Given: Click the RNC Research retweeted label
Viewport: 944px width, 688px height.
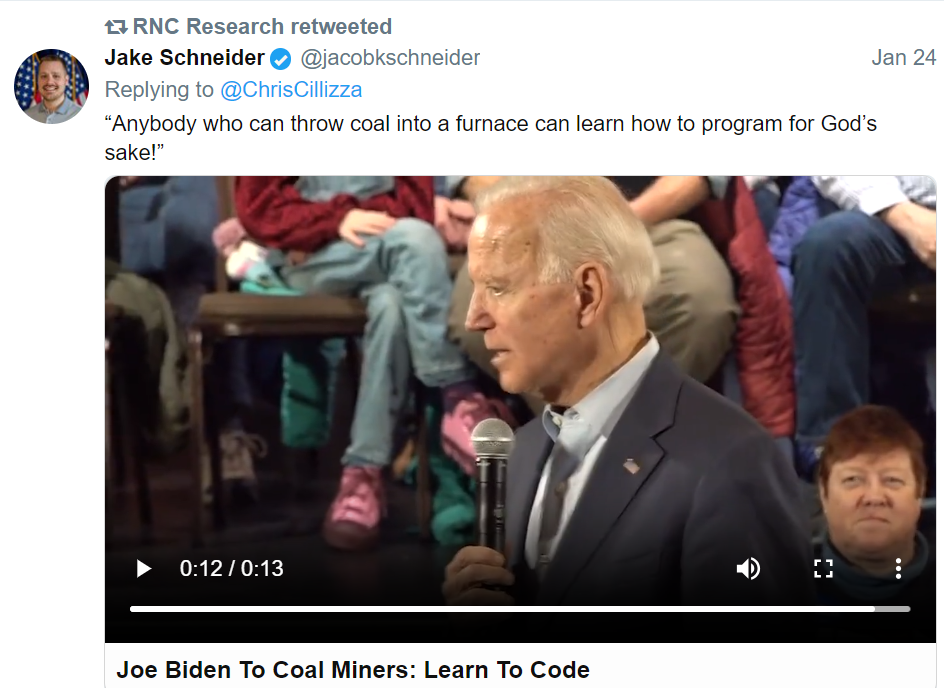Looking at the screenshot, I should 262,26.
